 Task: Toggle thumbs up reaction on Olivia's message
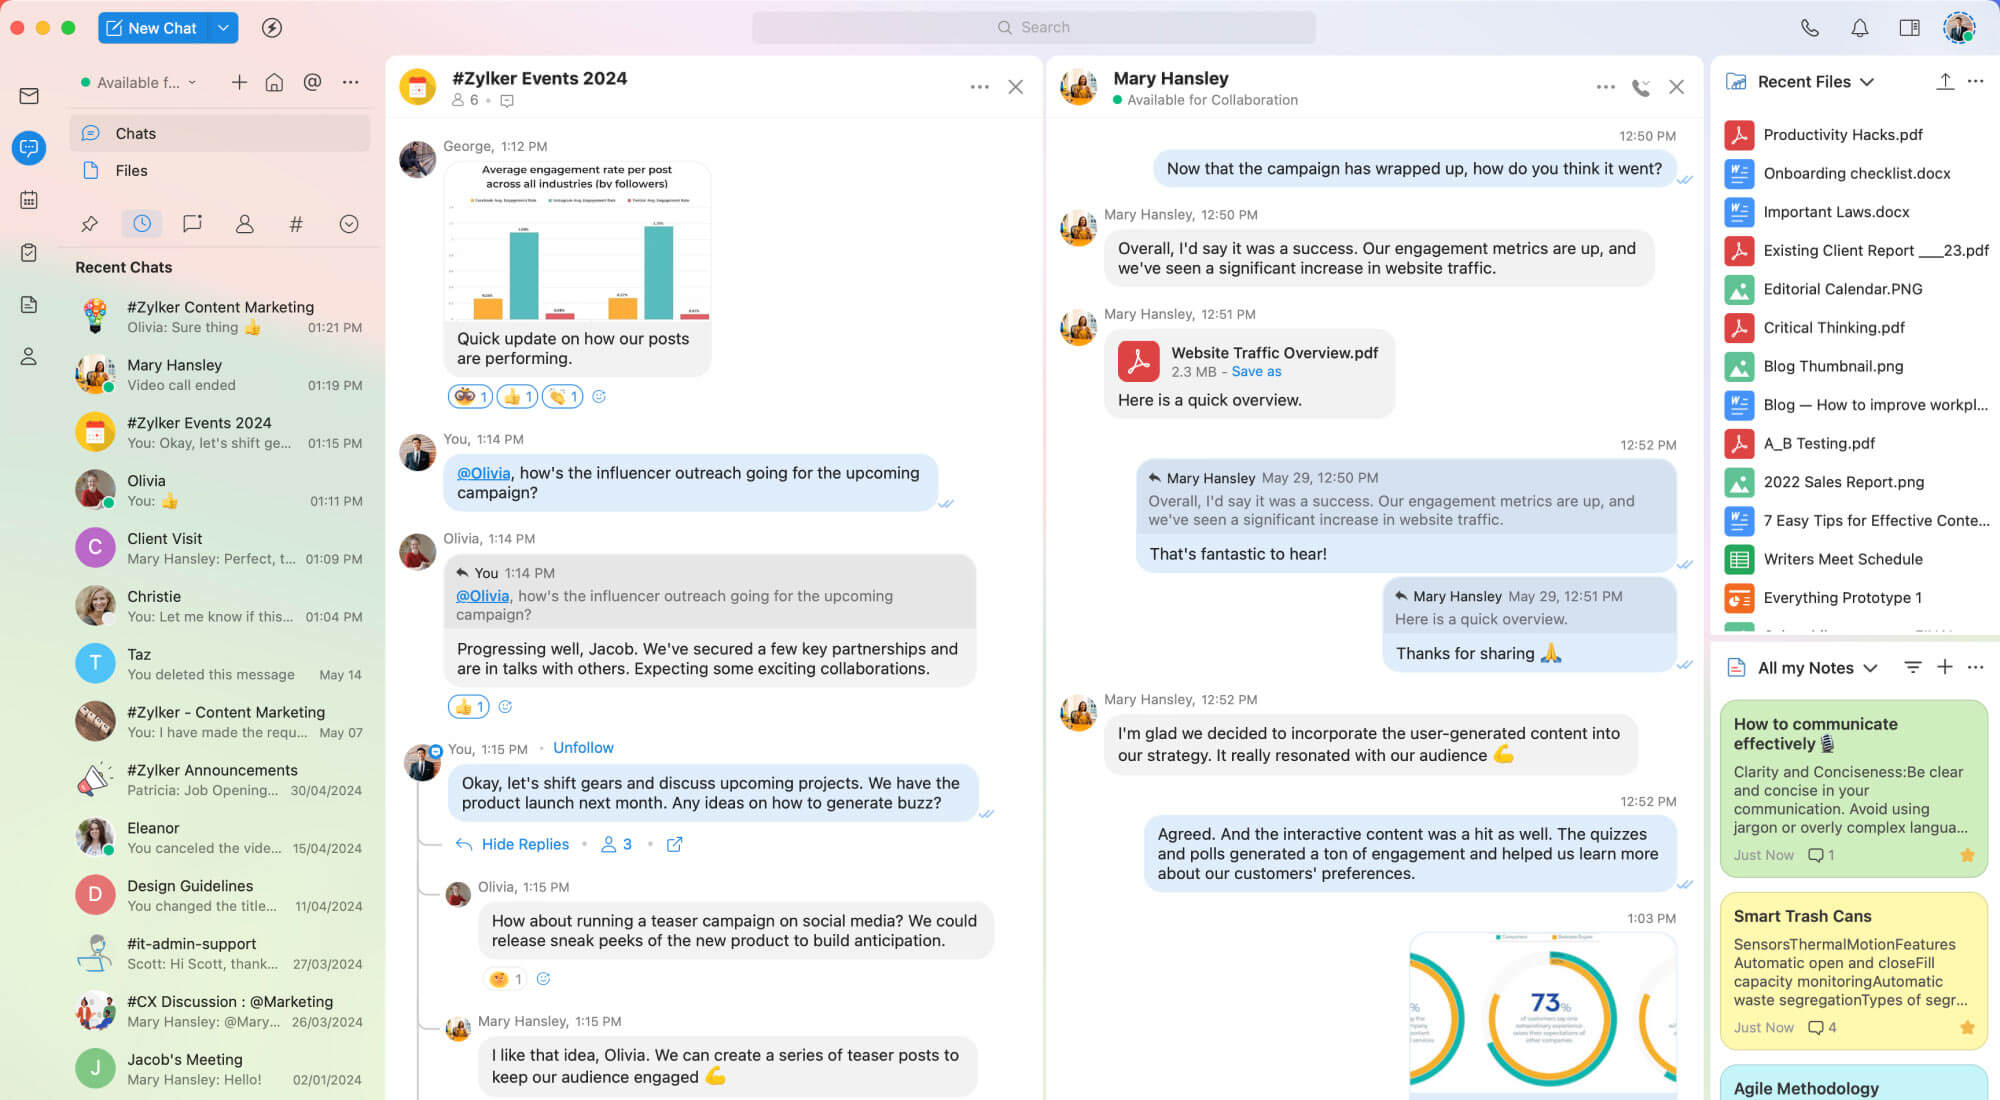click(x=468, y=707)
